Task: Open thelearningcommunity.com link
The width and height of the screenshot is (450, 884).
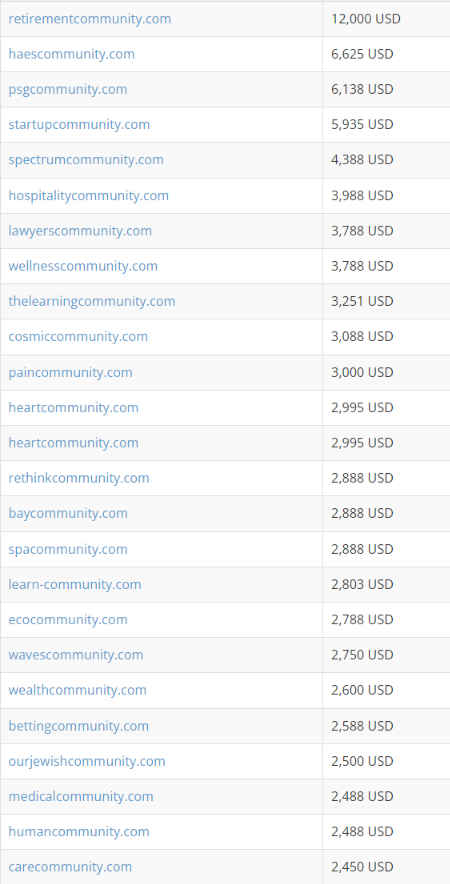Action: (x=92, y=301)
